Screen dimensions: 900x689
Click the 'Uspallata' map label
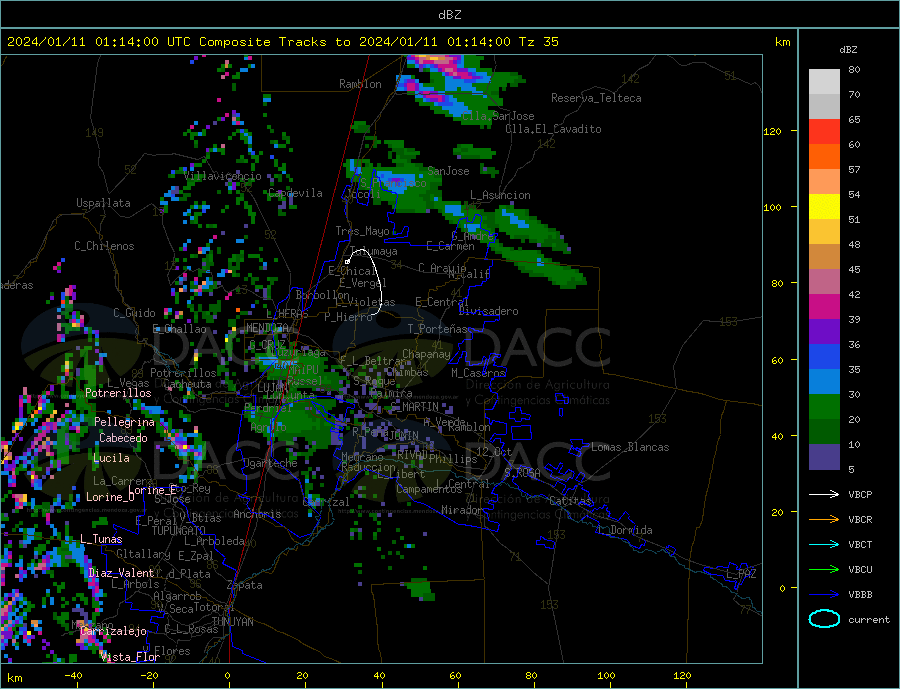pyautogui.click(x=103, y=203)
